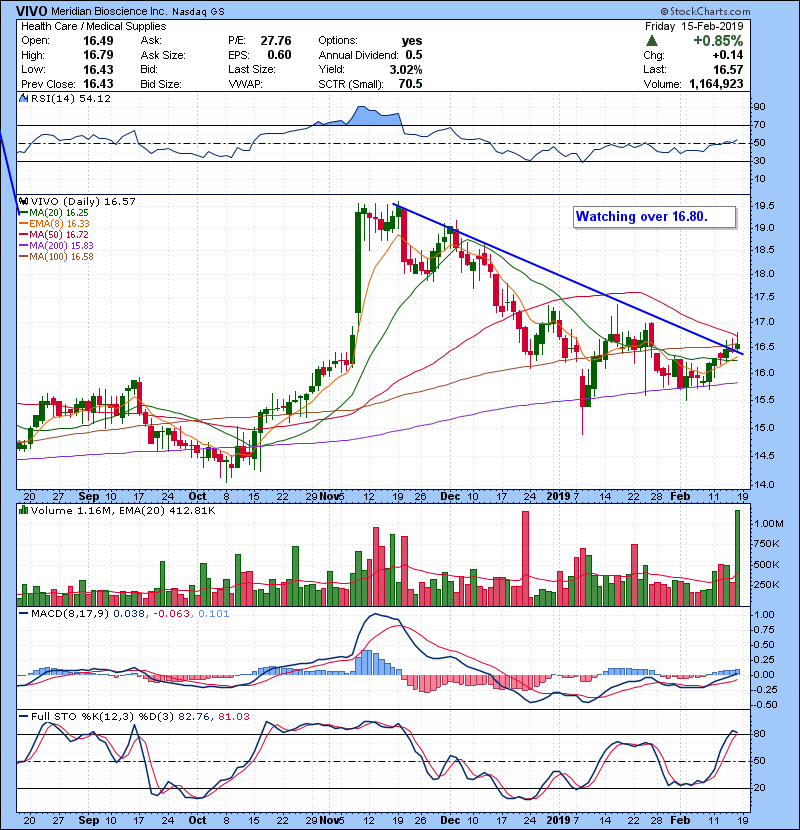The image size is (800, 830).
Task: Click the VIVO Daily candlestick icon
Action: [23, 201]
